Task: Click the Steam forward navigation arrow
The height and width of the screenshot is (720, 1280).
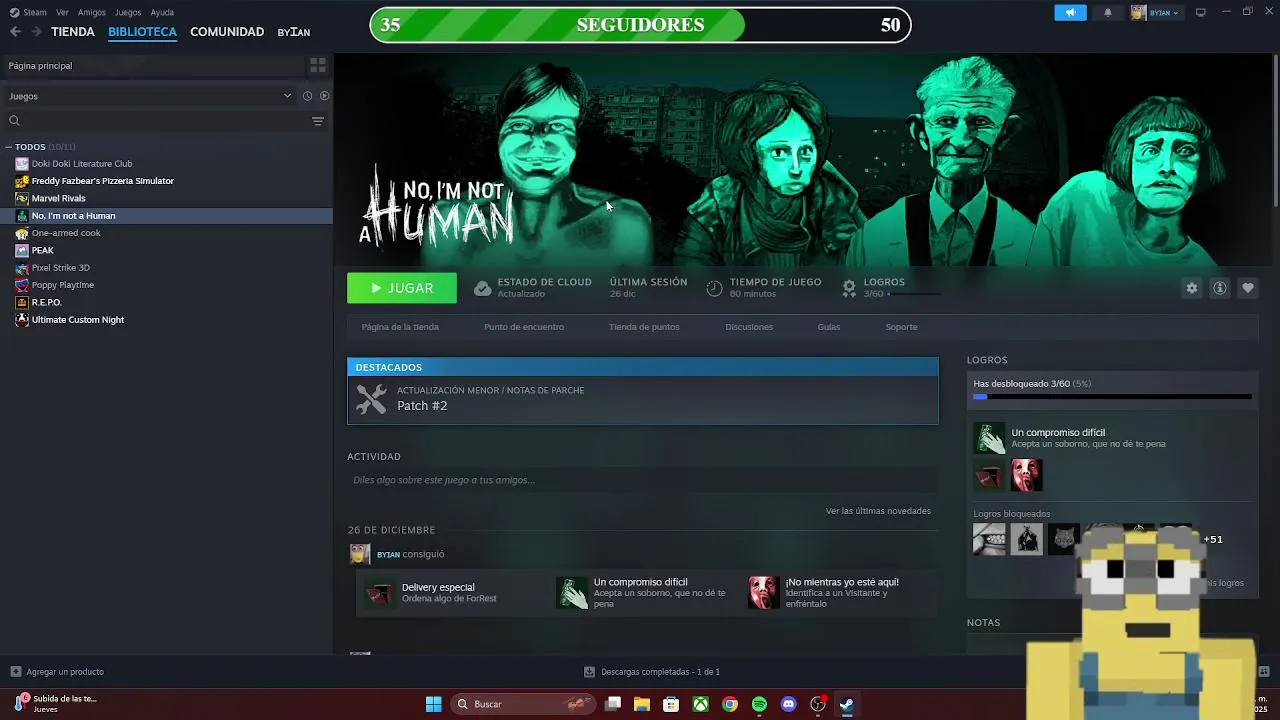Action: point(36,32)
